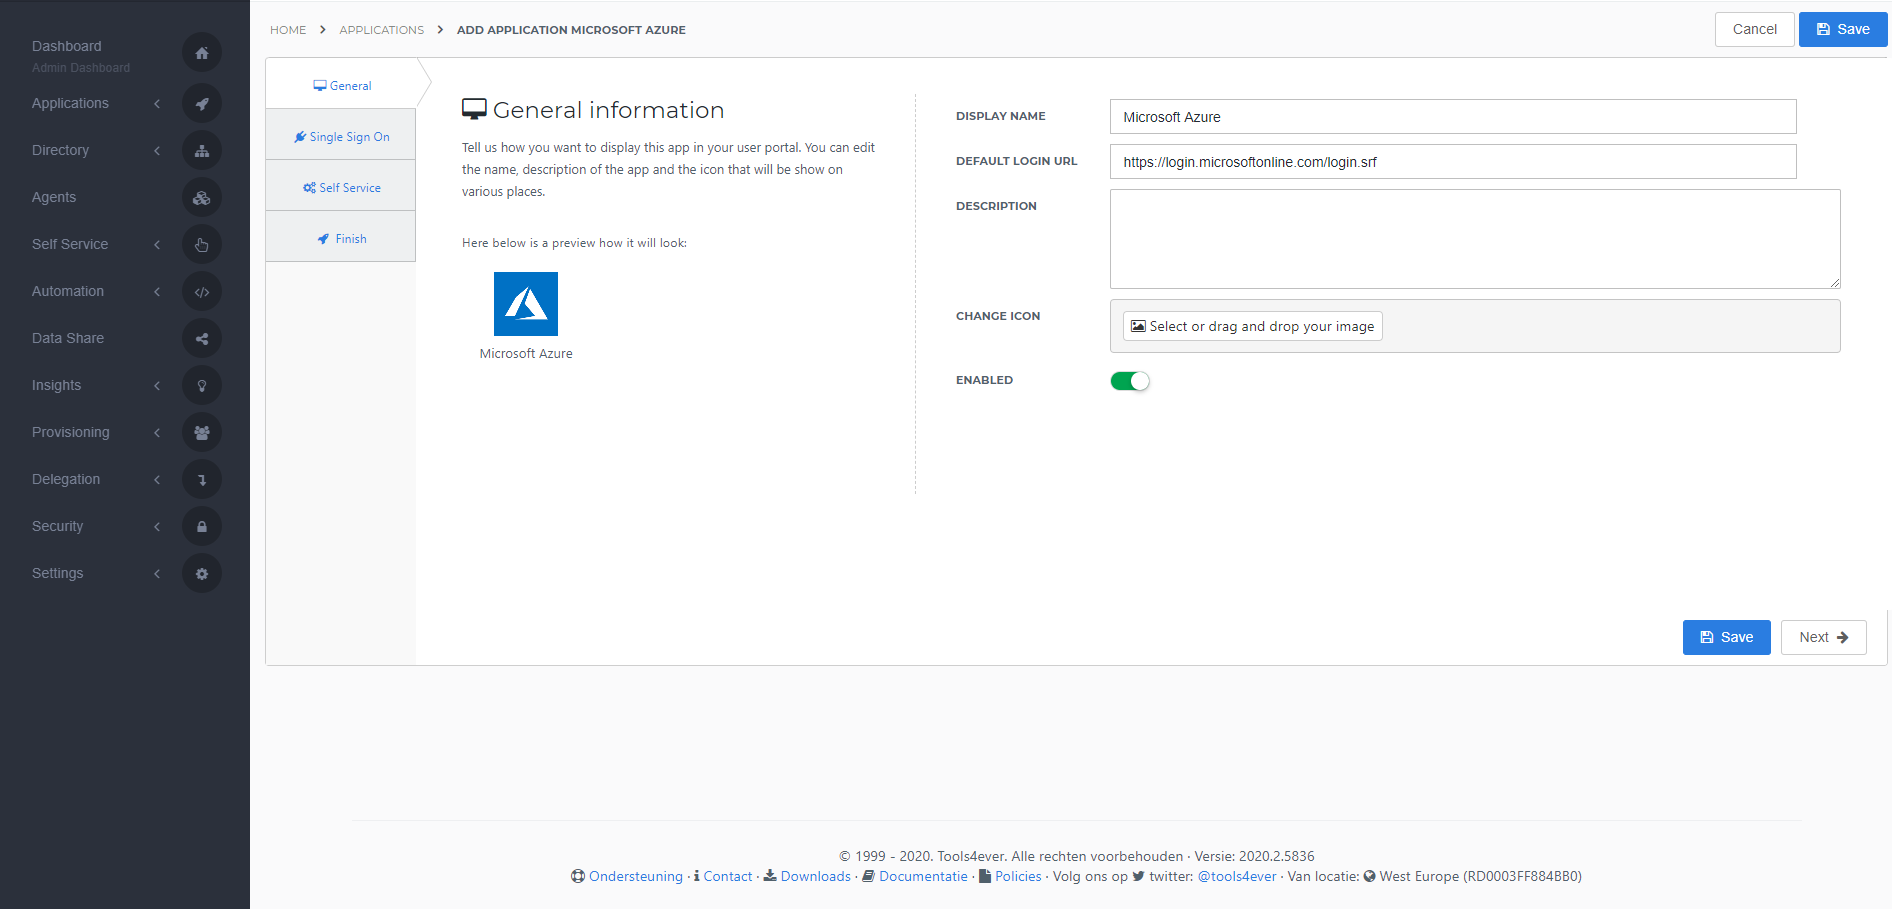1892x909 pixels.
Task: Open the Ondersteuning footer link
Action: tap(635, 876)
